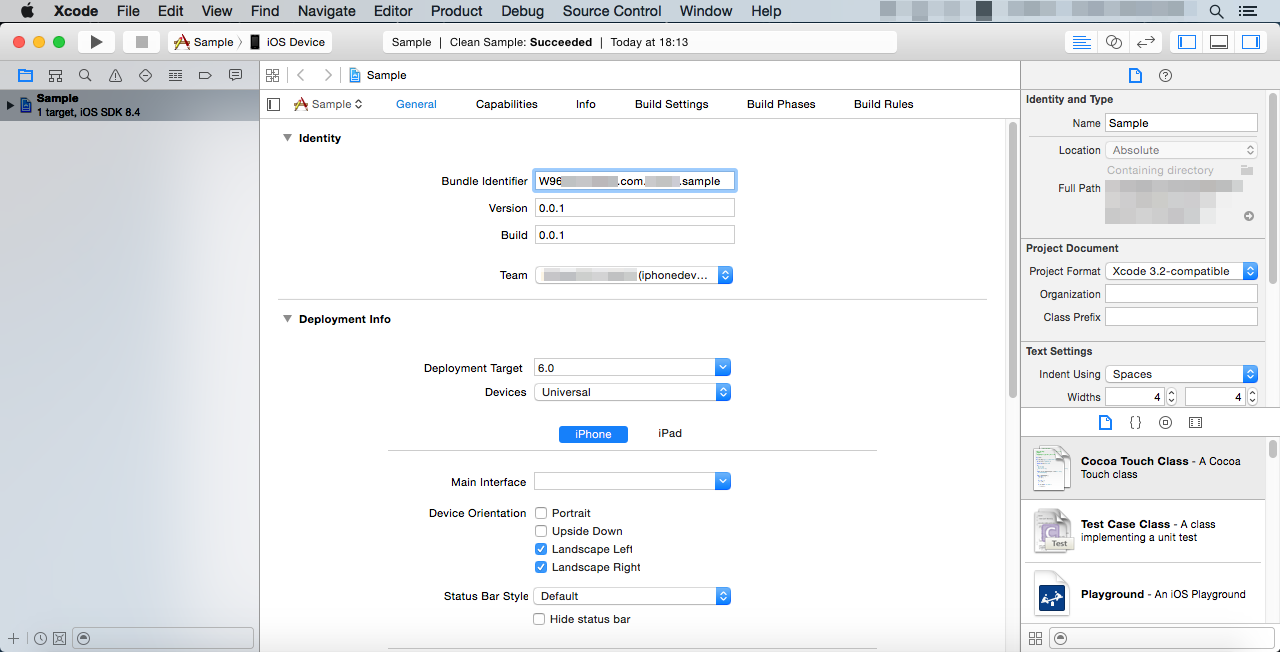Switch to the Build Settings tab
The image size is (1280, 652).
pos(672,104)
